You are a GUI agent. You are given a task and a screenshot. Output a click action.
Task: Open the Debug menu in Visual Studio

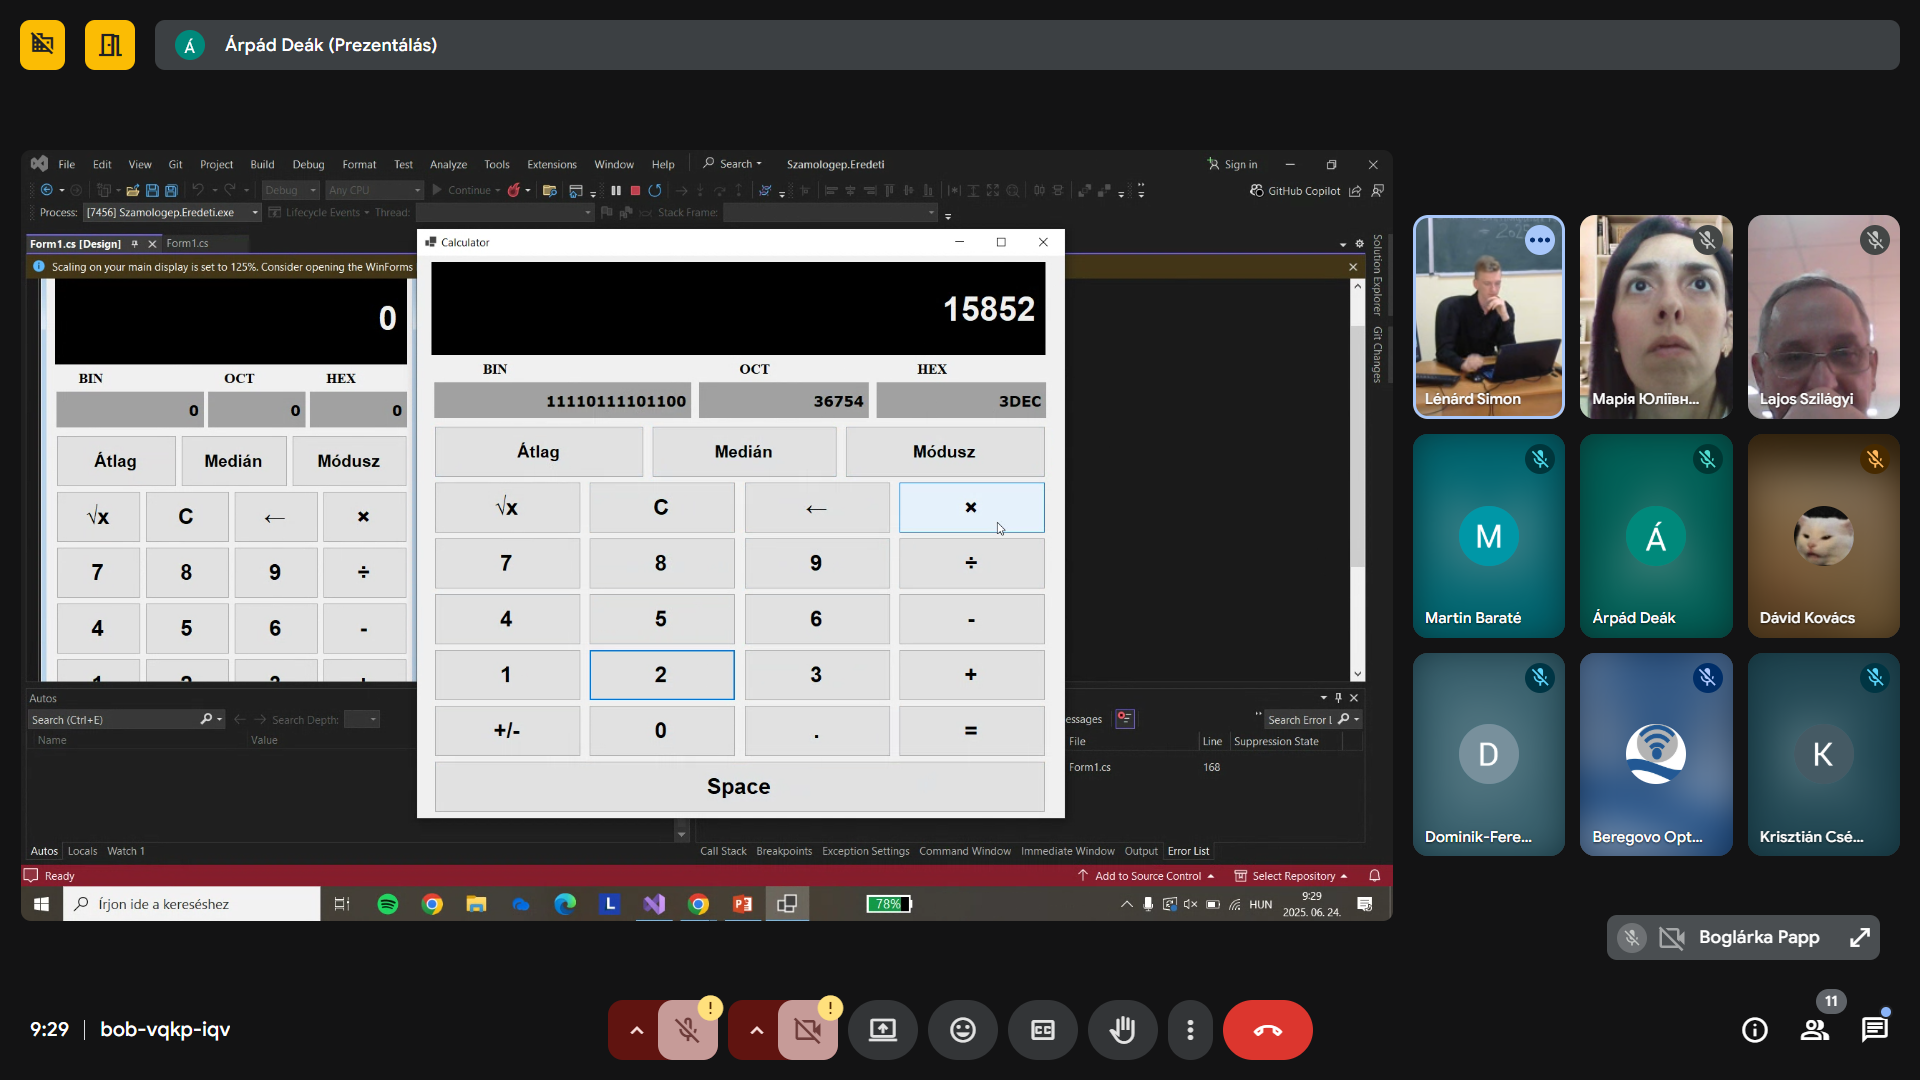[308, 164]
